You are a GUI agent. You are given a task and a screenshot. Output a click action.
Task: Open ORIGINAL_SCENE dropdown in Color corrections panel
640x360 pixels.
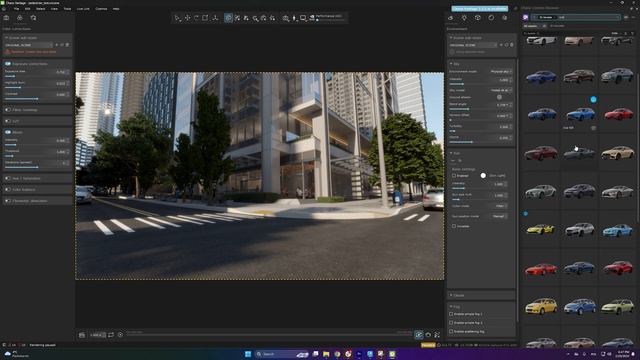[28, 45]
